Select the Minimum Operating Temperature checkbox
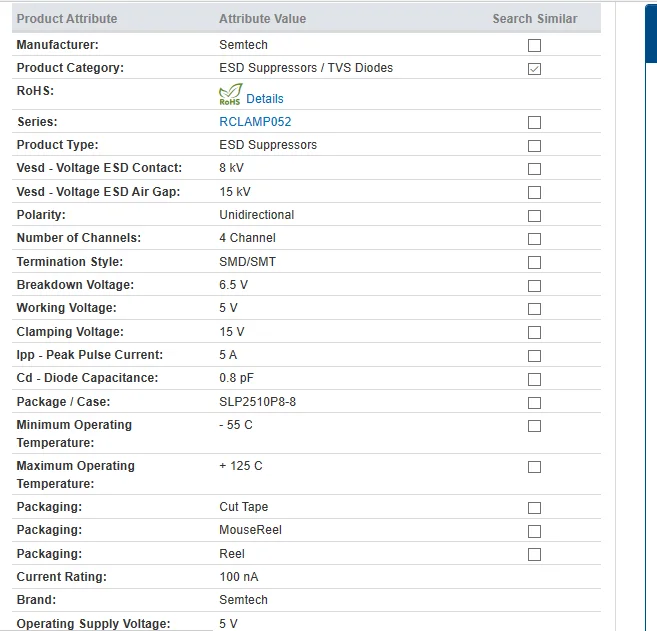 (534, 426)
